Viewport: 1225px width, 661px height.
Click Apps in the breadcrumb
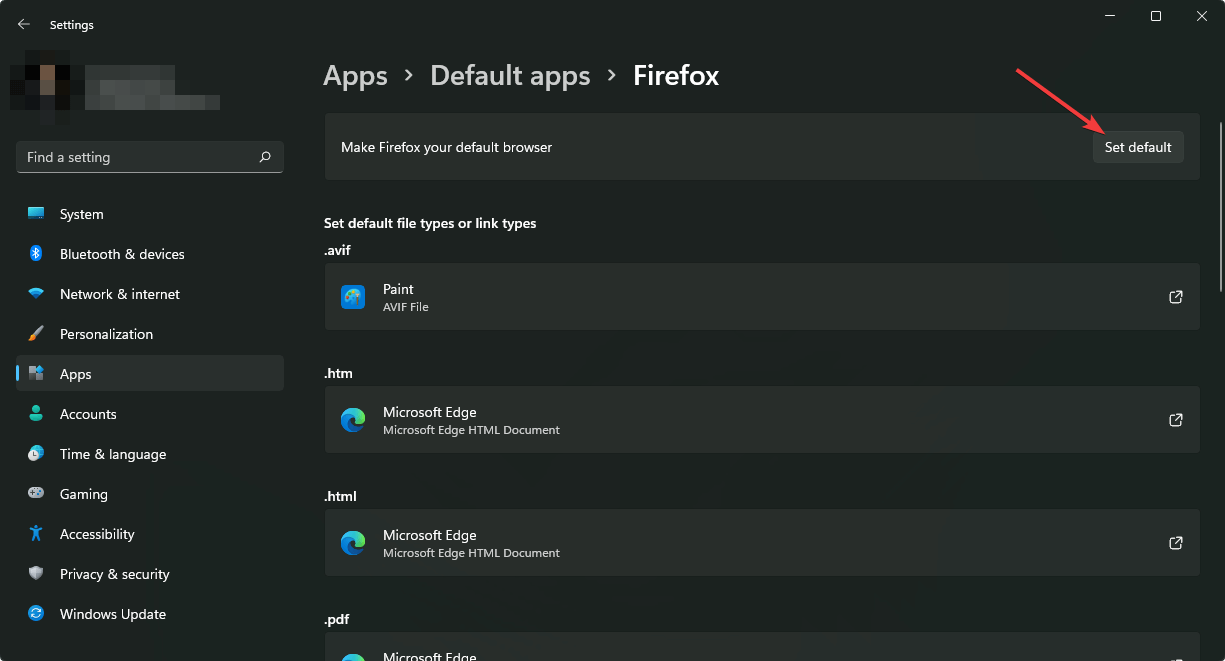(x=355, y=75)
